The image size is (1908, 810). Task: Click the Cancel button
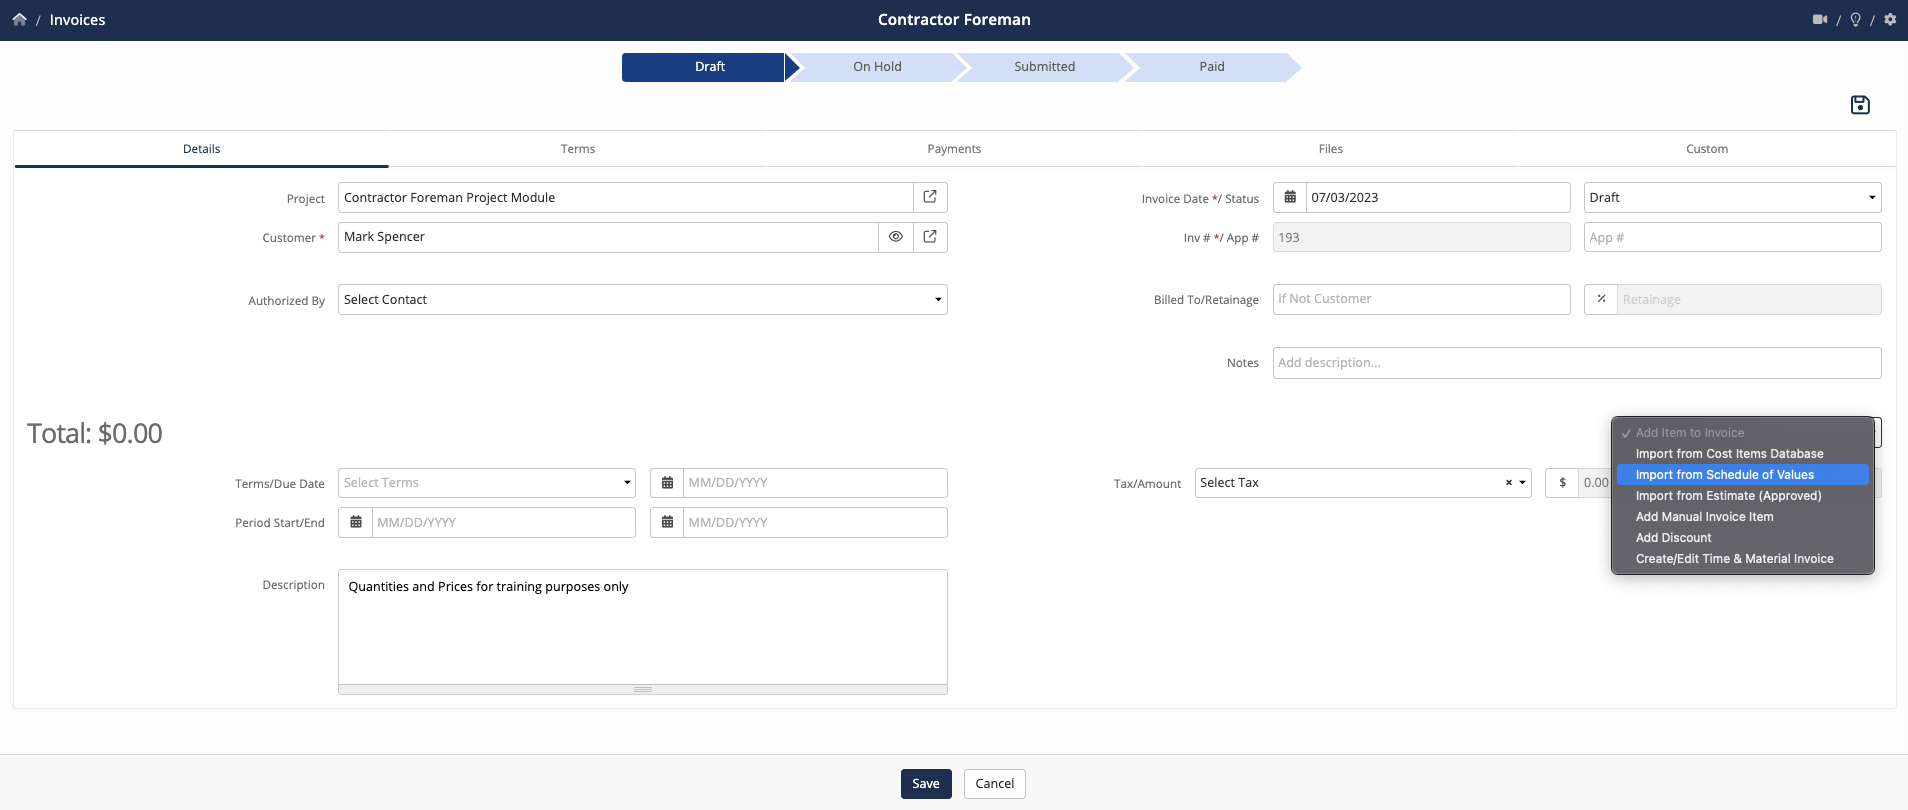click(x=995, y=784)
